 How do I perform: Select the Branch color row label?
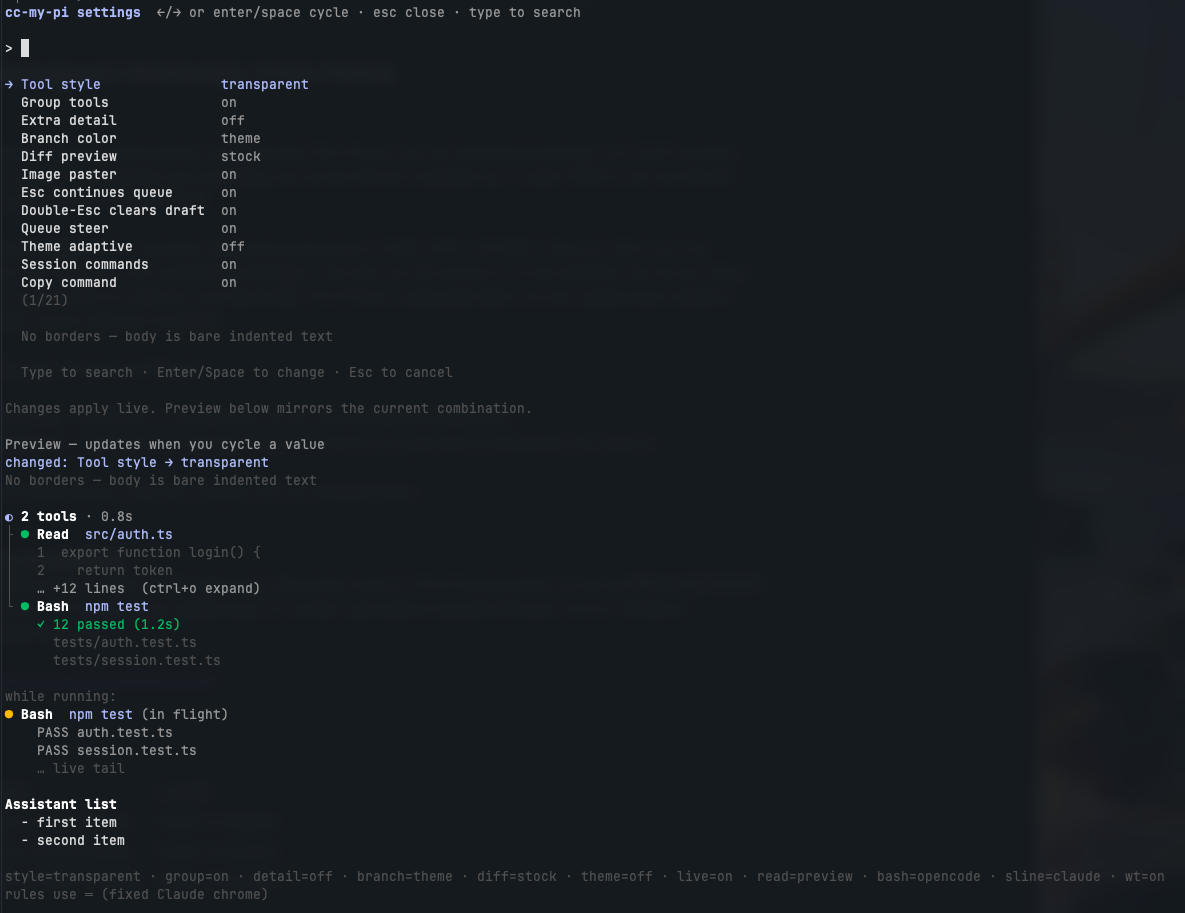coord(69,139)
